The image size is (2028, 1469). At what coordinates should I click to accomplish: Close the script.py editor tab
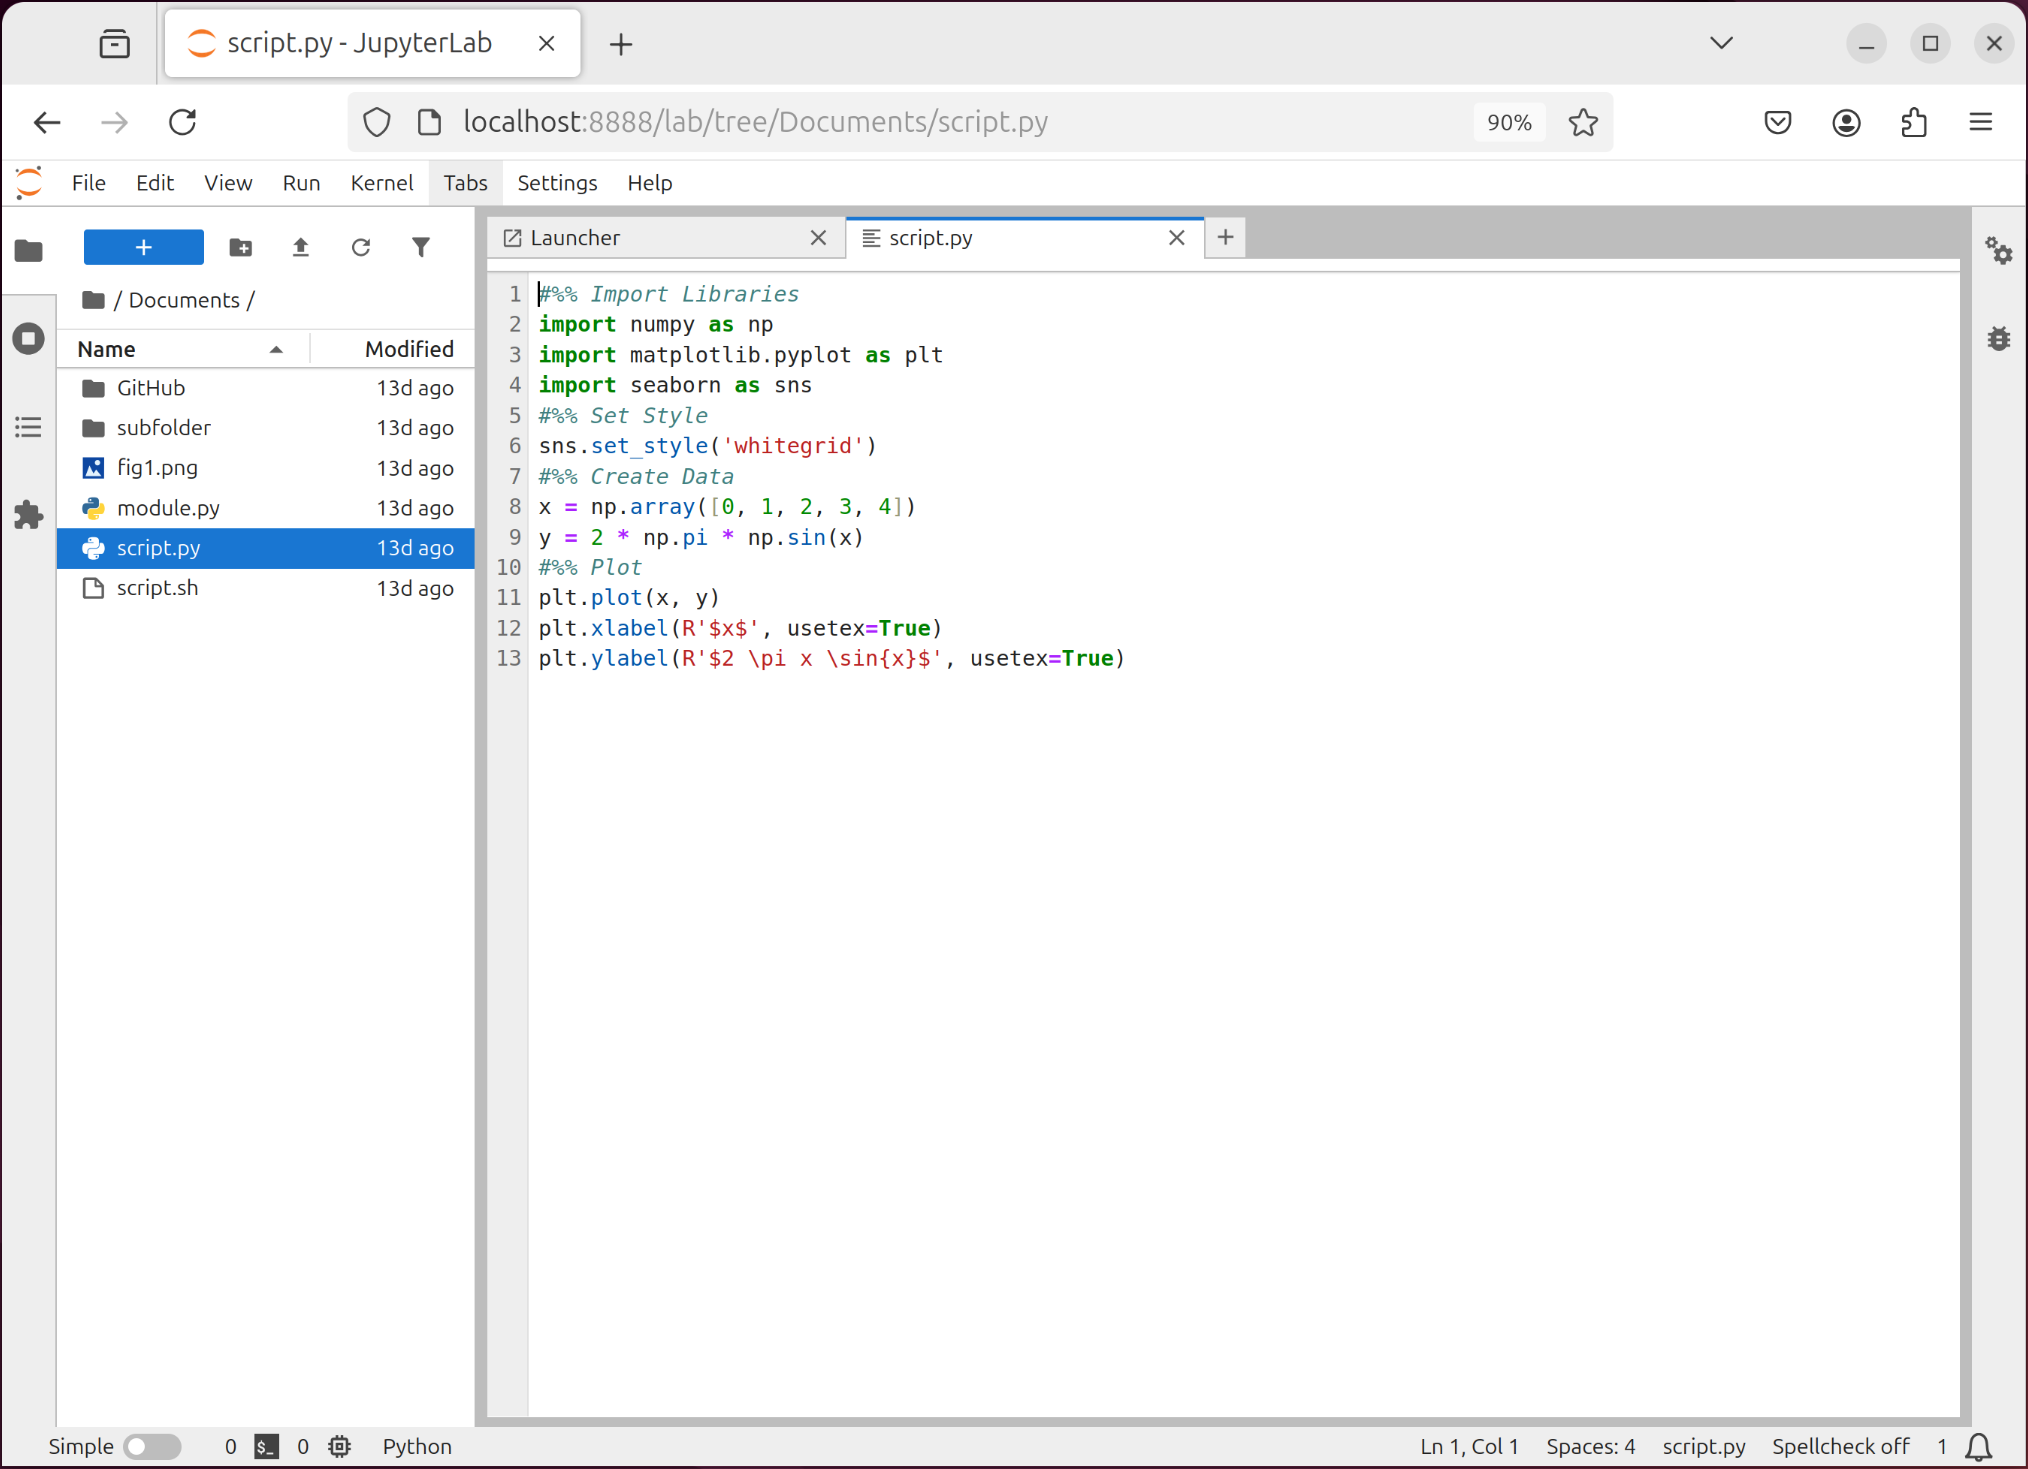(1177, 238)
